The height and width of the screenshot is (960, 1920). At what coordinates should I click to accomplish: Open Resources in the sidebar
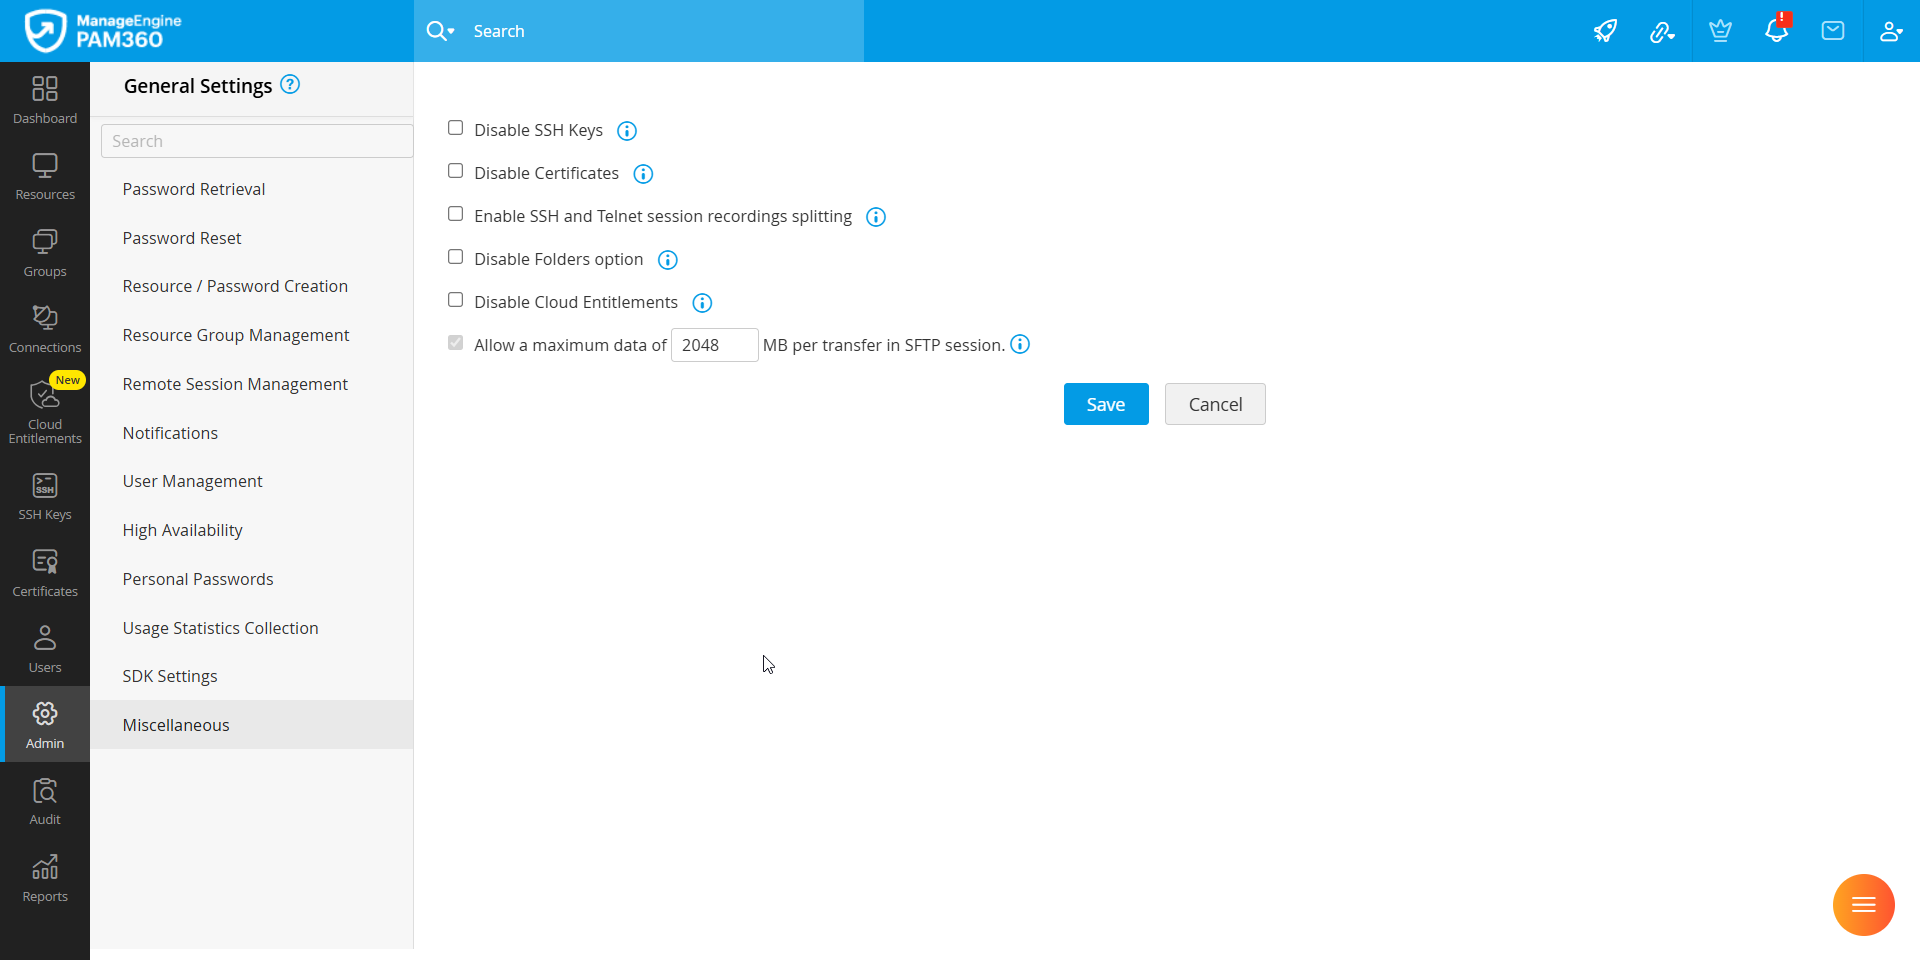pyautogui.click(x=45, y=176)
